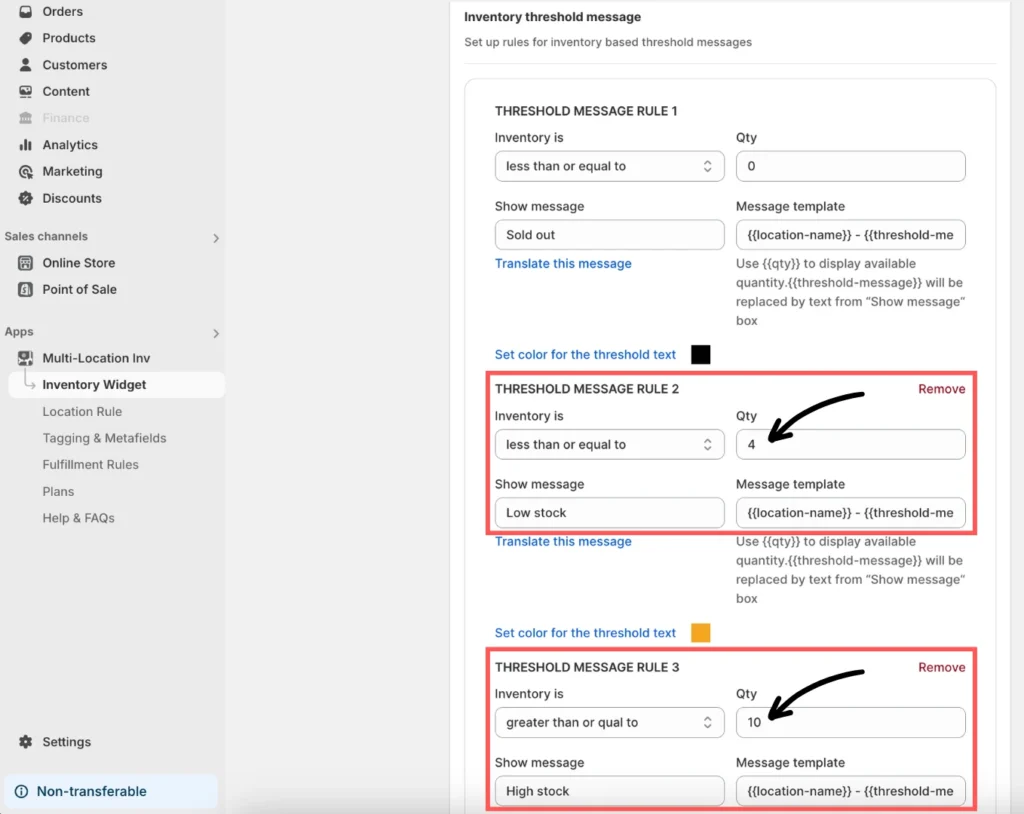The width and height of the screenshot is (1024, 814).
Task: Click Translate this message under Sold out
Action: 563,264
